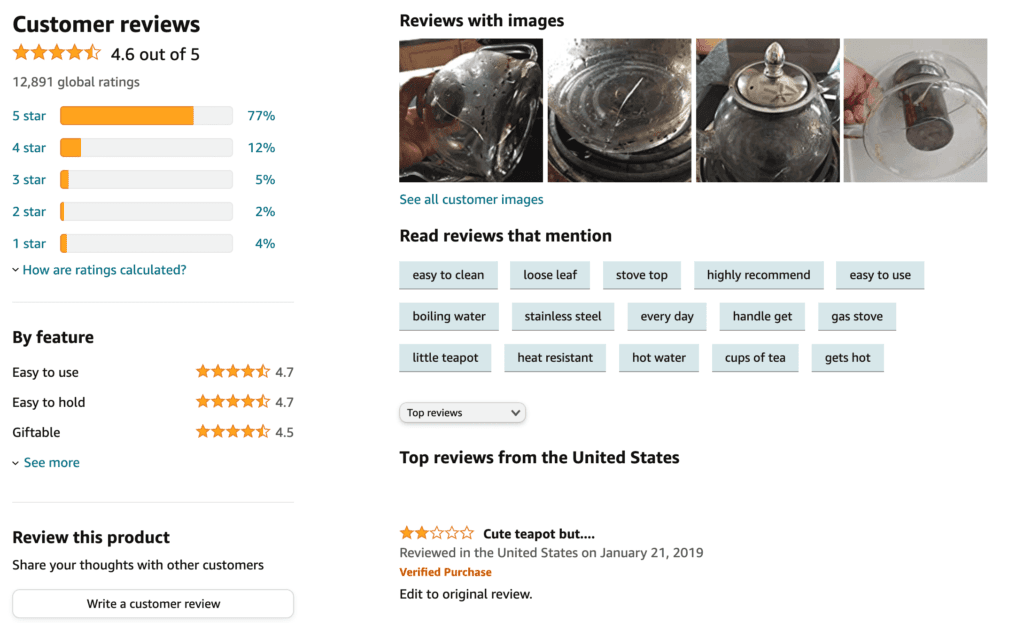1024x623 pixels.
Task: Open 'See all customer images'
Action: coord(471,199)
